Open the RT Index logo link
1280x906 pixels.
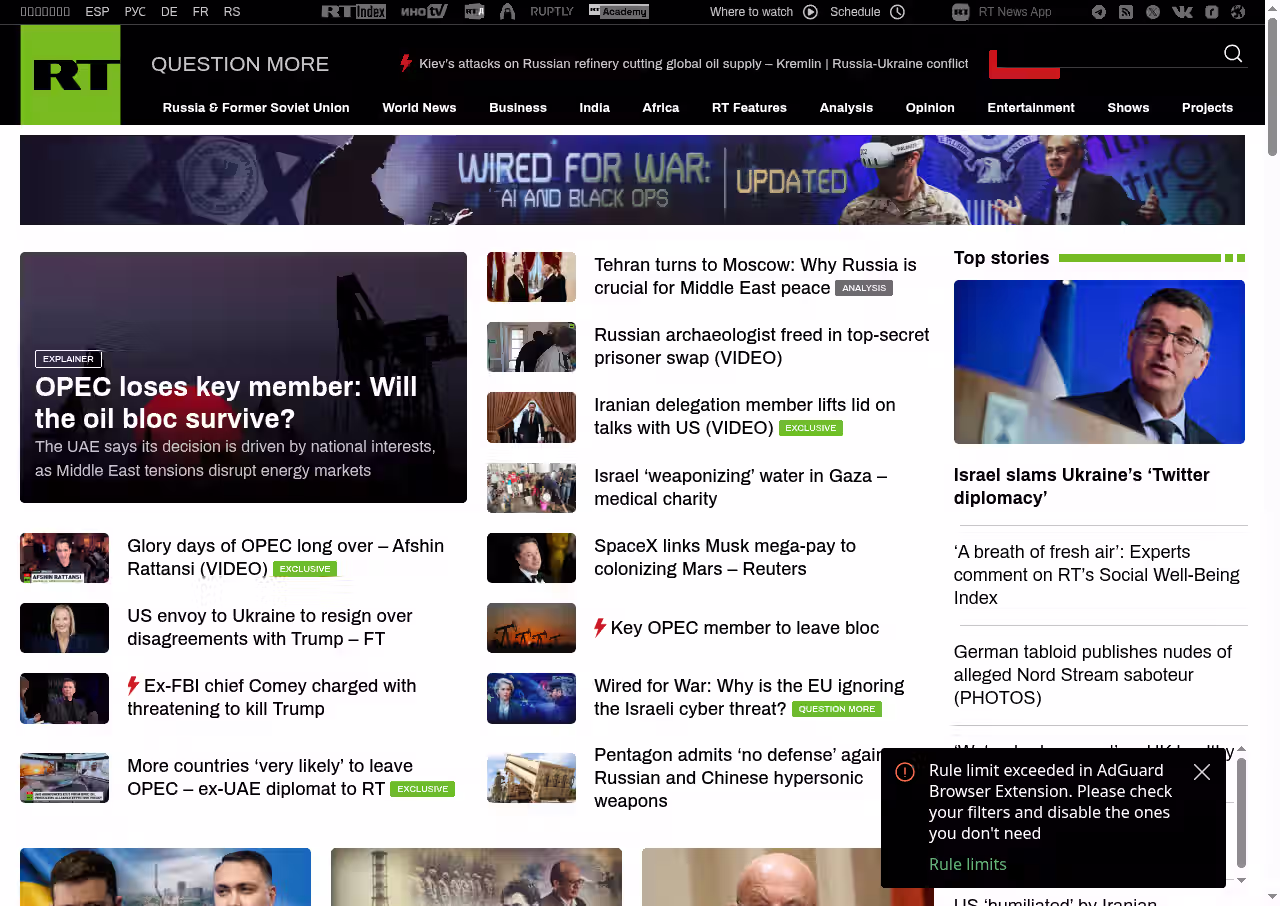353,12
